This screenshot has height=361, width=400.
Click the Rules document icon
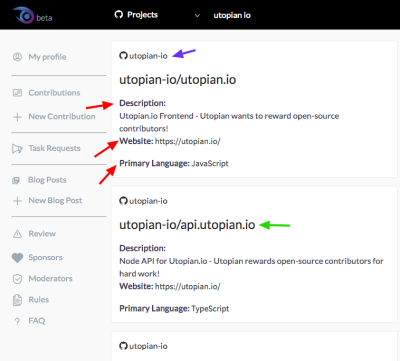[x=17, y=300]
